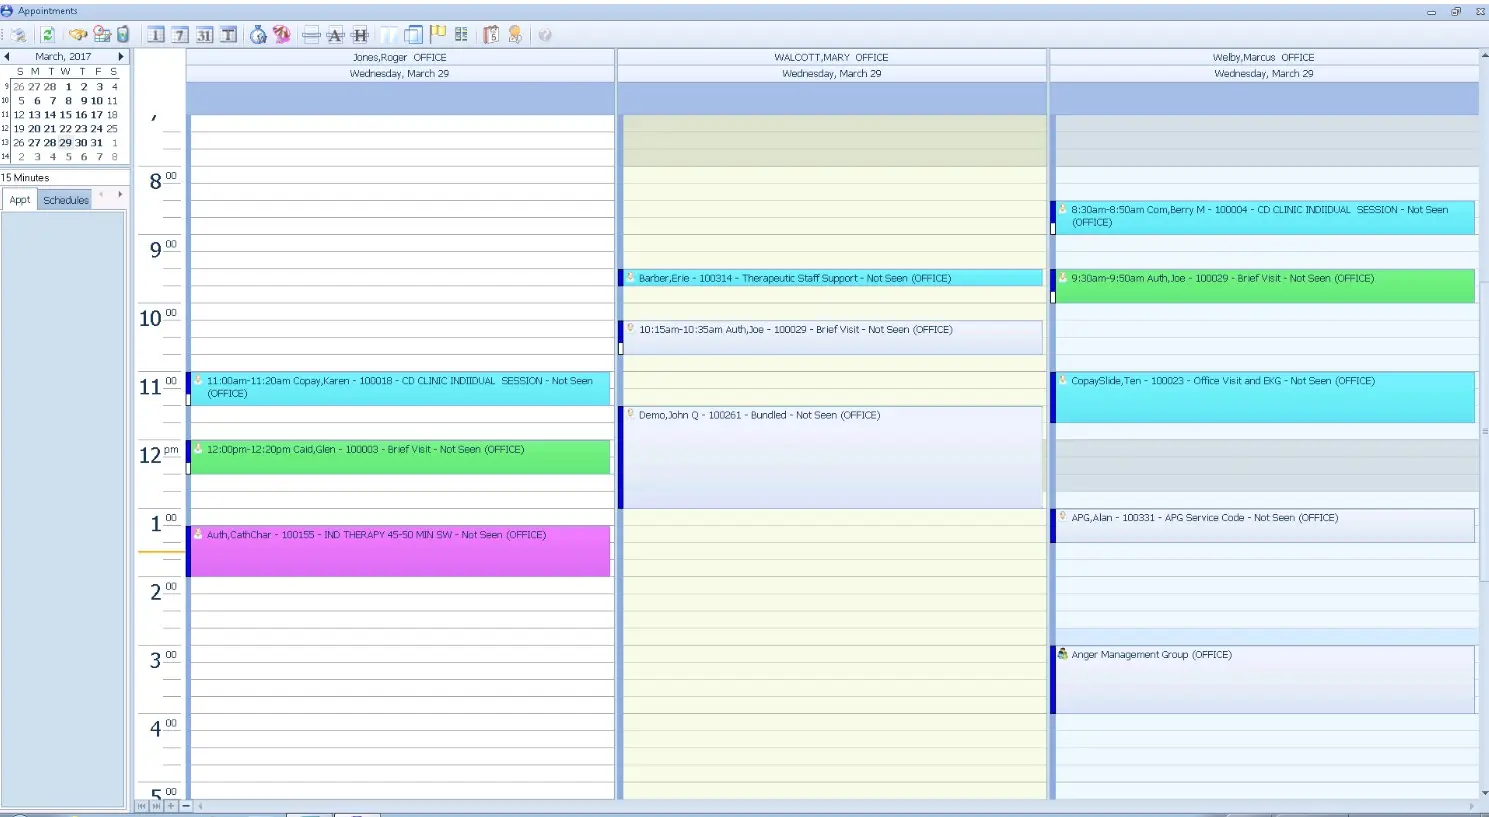Switch to the Schedules tab
Screen dimensions: 1489x817
coord(65,200)
